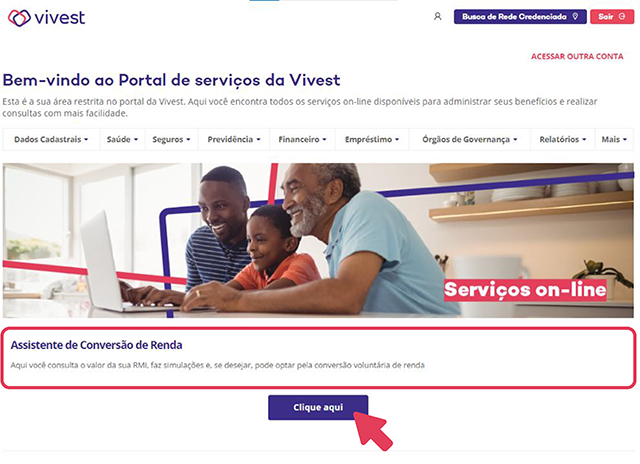
Task: Click the Clique aqui button
Action: [x=318, y=407]
